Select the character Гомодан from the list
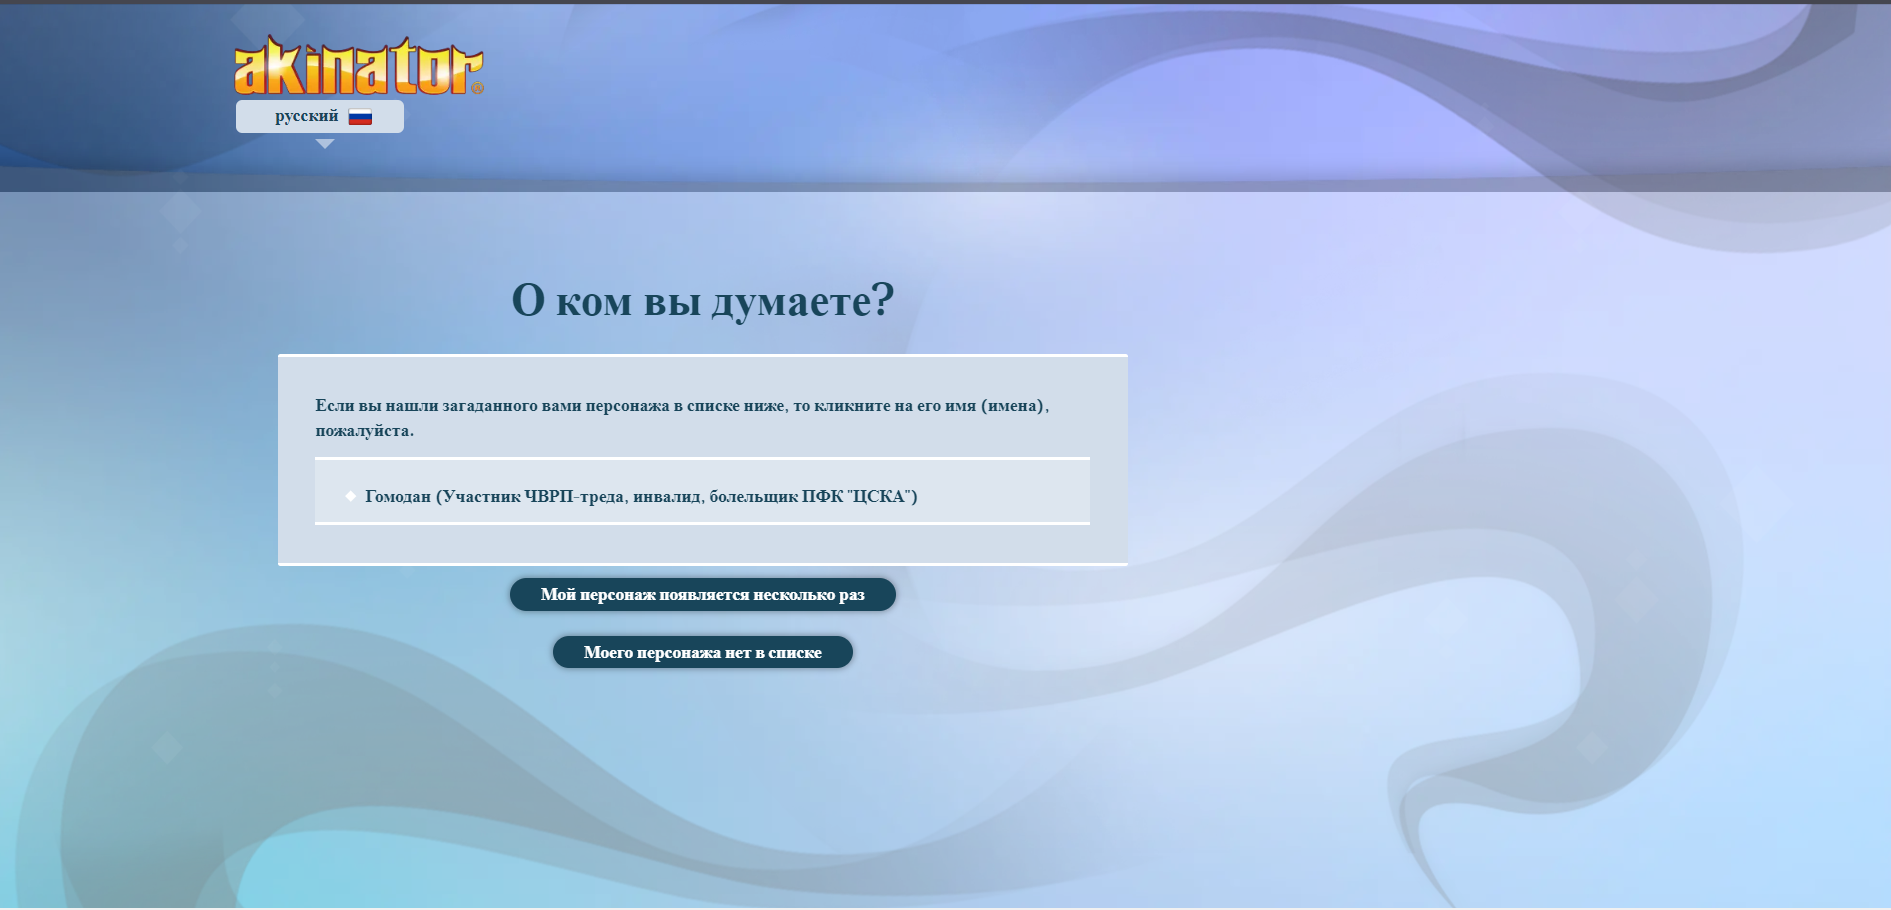The image size is (1891, 910). point(641,496)
